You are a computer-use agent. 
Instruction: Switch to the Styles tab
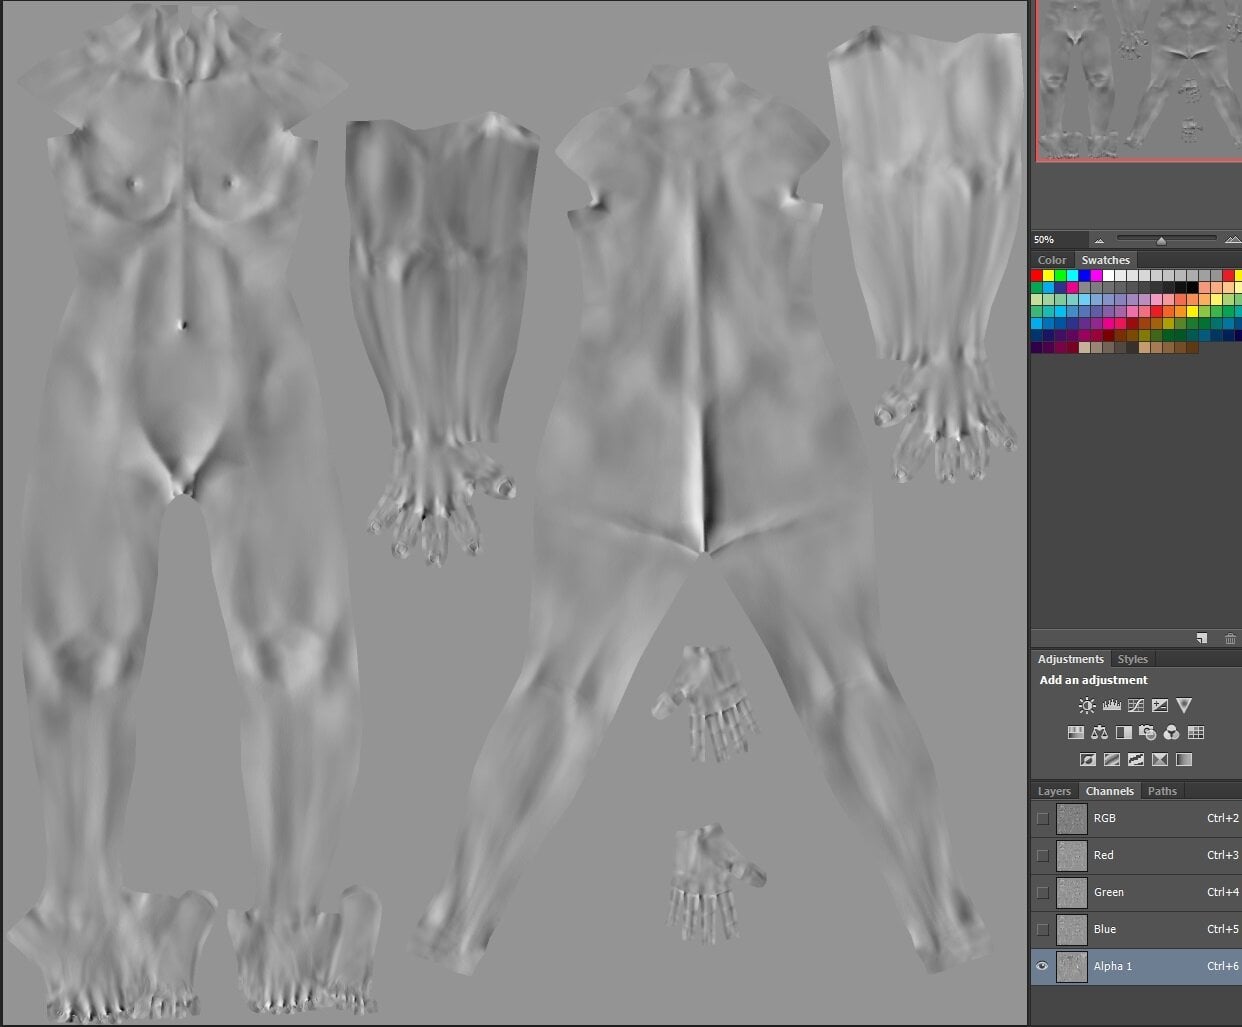point(1133,659)
